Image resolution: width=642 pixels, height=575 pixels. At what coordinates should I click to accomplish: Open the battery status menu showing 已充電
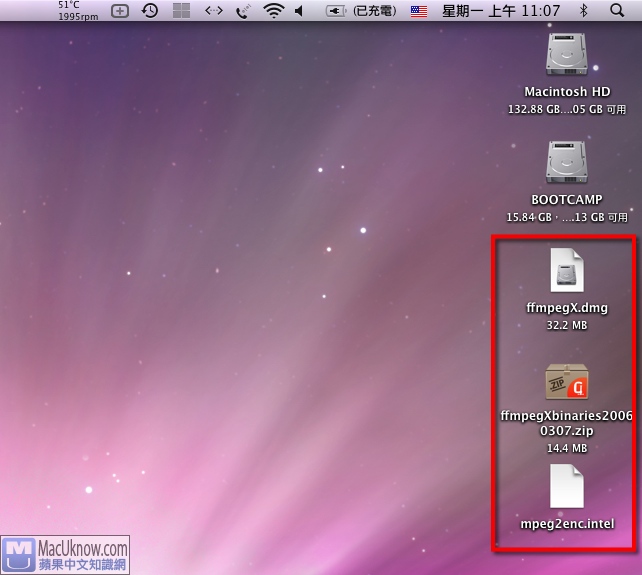click(361, 11)
